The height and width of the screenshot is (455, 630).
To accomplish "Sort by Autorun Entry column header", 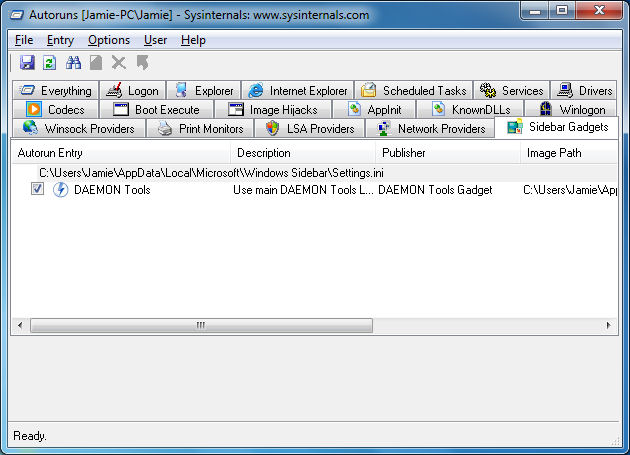I will [x=121, y=153].
